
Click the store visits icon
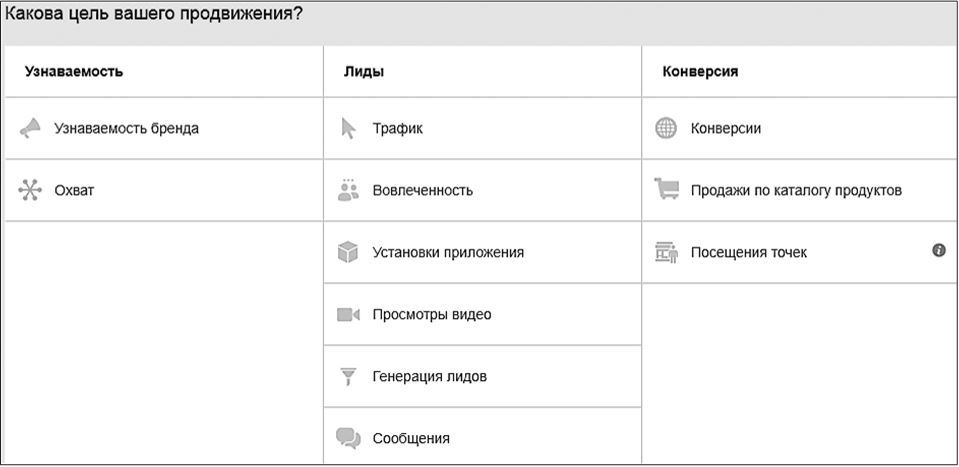(666, 252)
